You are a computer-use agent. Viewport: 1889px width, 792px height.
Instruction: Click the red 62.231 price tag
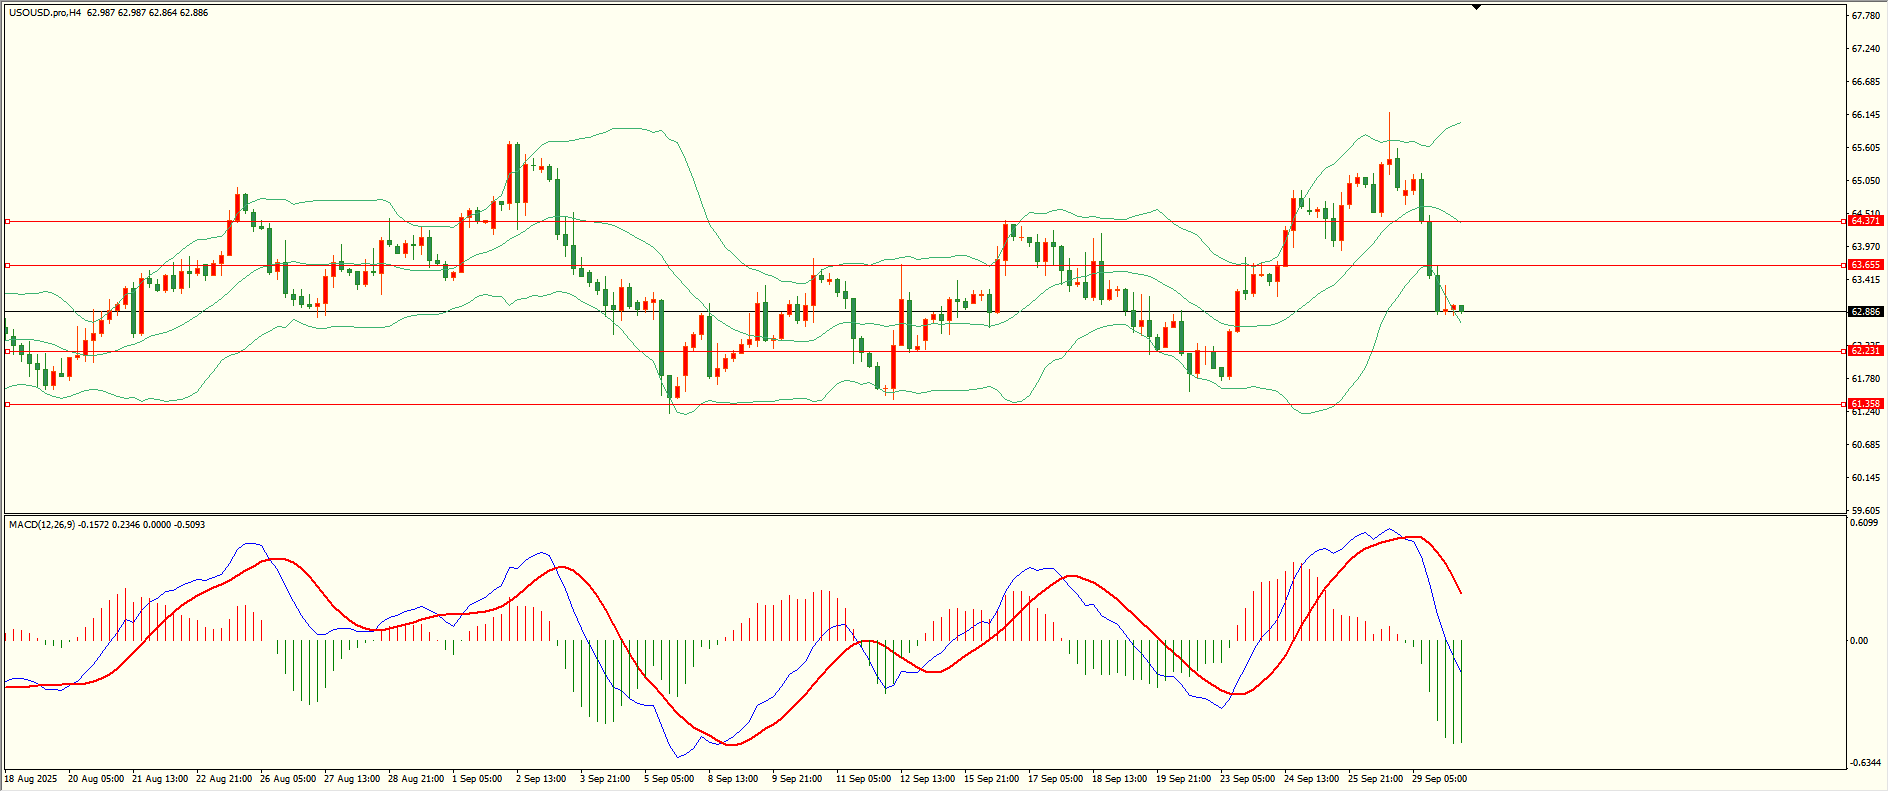[1865, 351]
